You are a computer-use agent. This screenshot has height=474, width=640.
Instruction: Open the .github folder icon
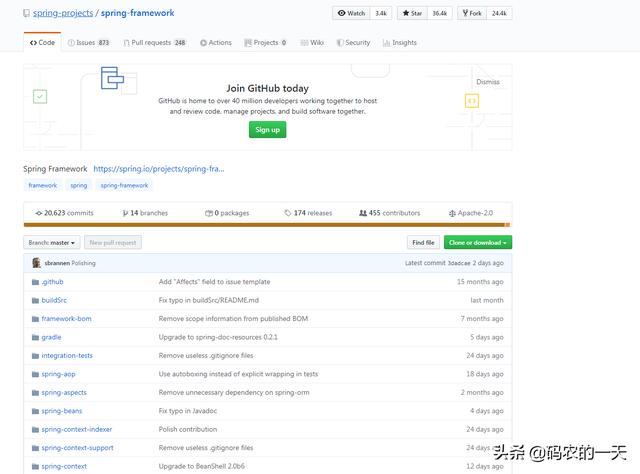tap(36, 282)
